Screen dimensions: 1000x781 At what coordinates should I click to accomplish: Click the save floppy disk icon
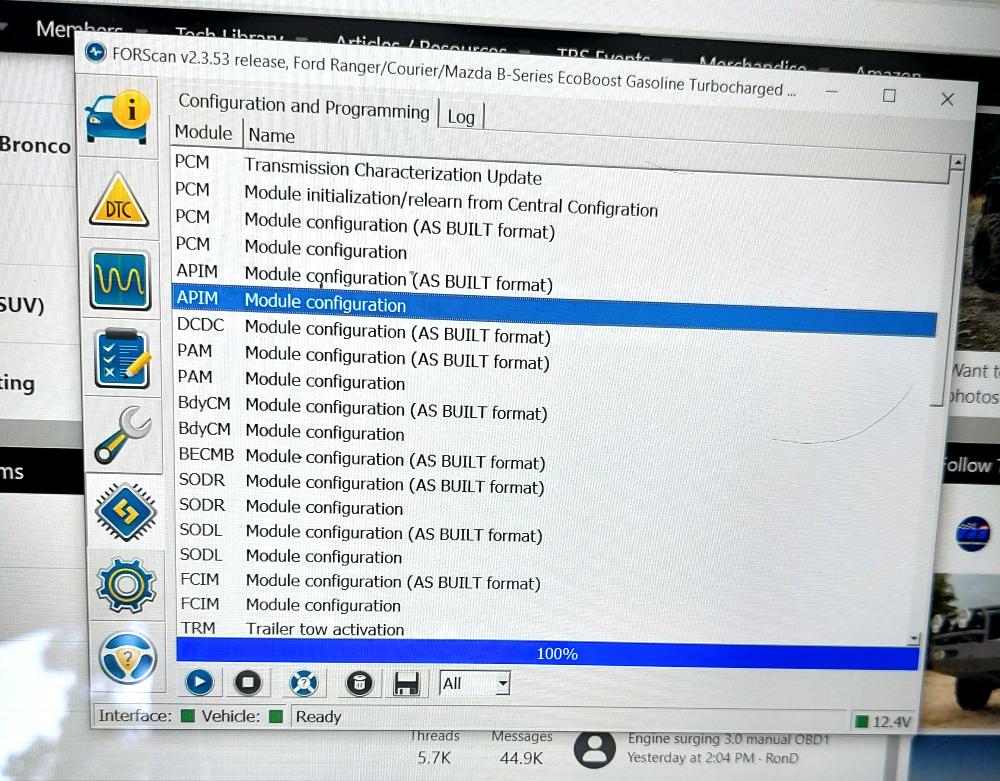coord(406,684)
